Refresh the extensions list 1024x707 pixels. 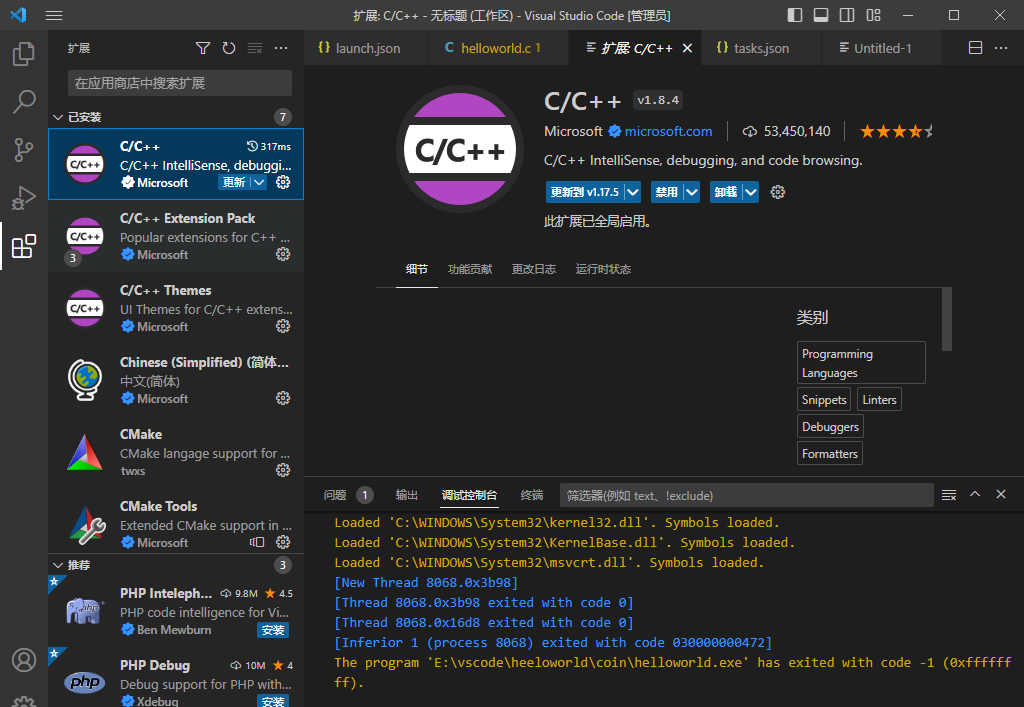coord(229,48)
